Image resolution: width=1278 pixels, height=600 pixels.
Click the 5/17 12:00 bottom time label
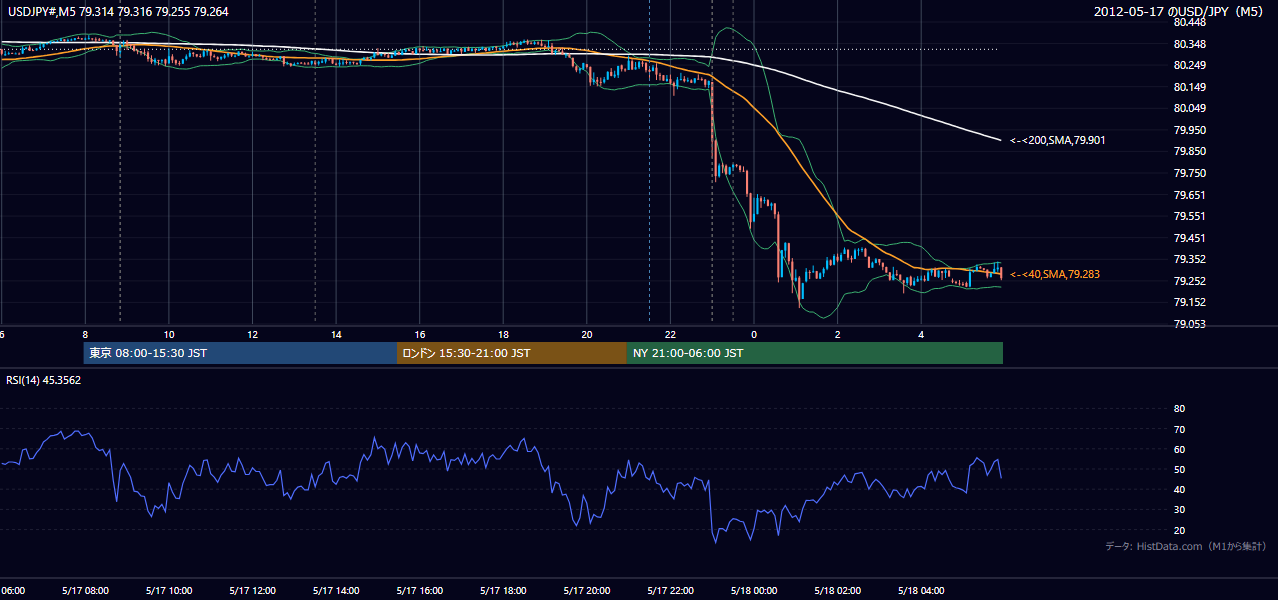tap(252, 591)
